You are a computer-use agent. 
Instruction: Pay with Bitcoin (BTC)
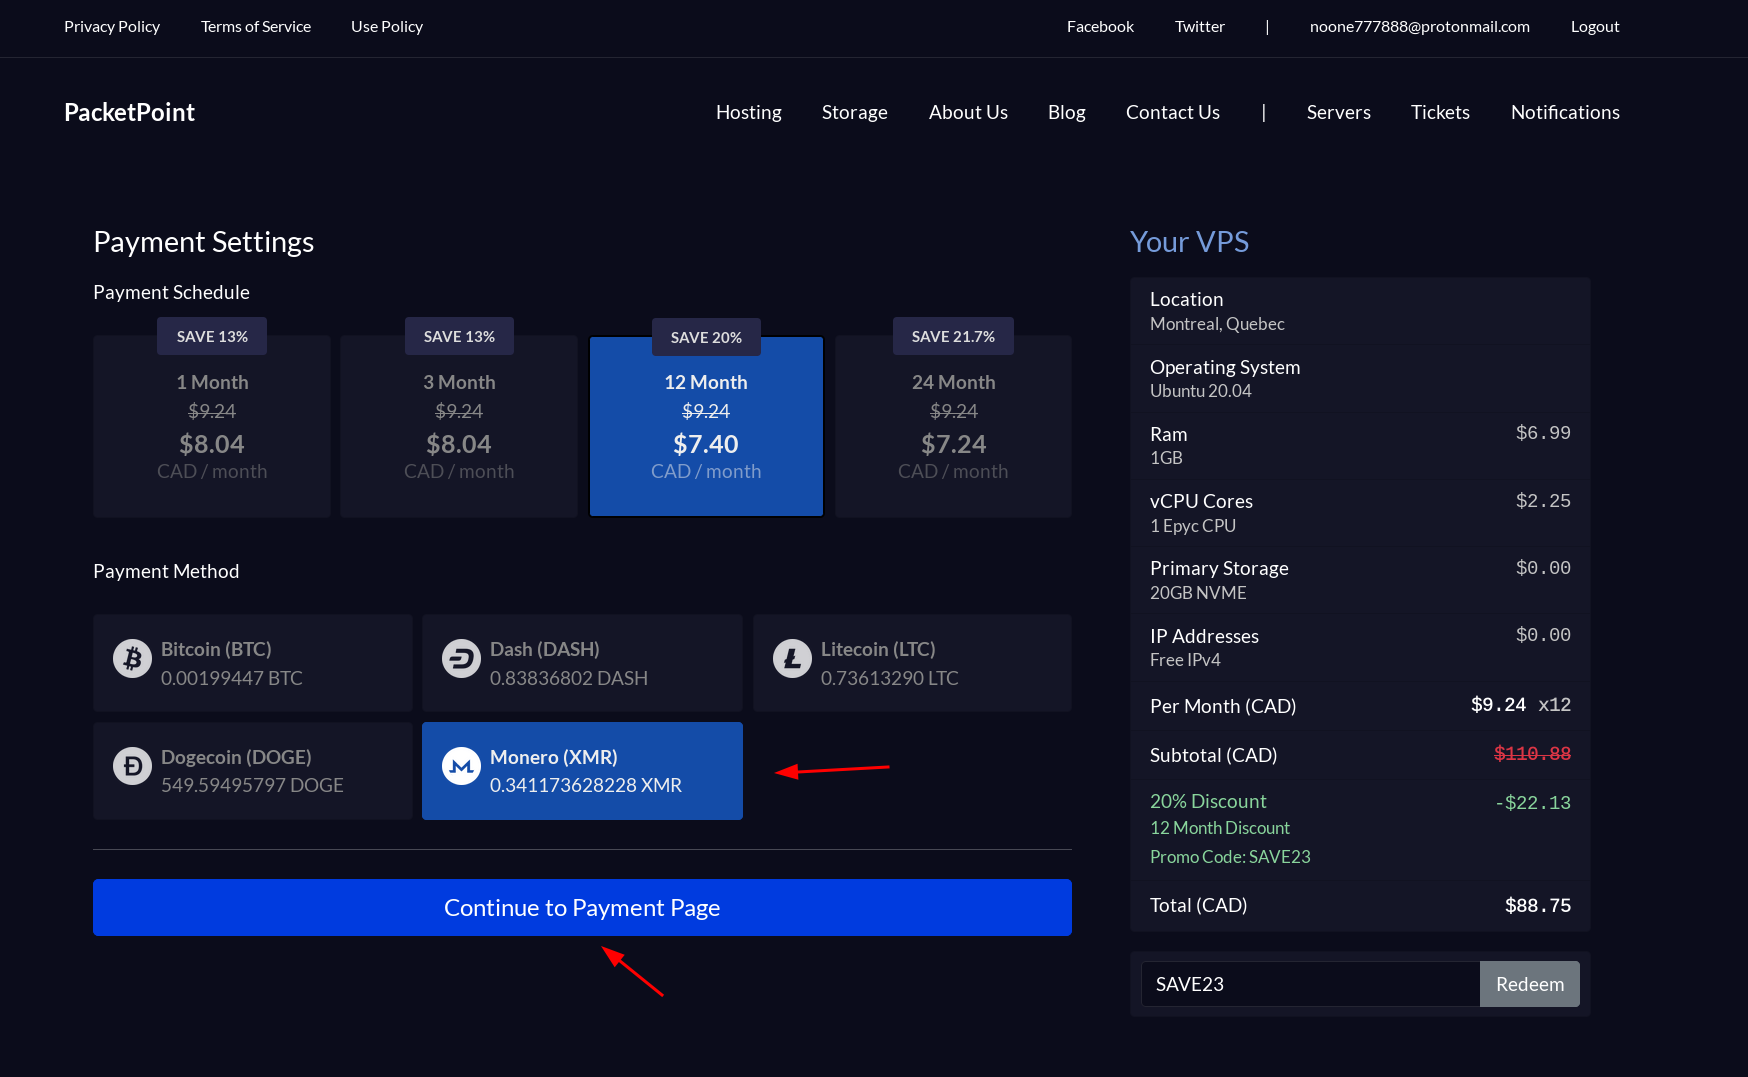(253, 663)
